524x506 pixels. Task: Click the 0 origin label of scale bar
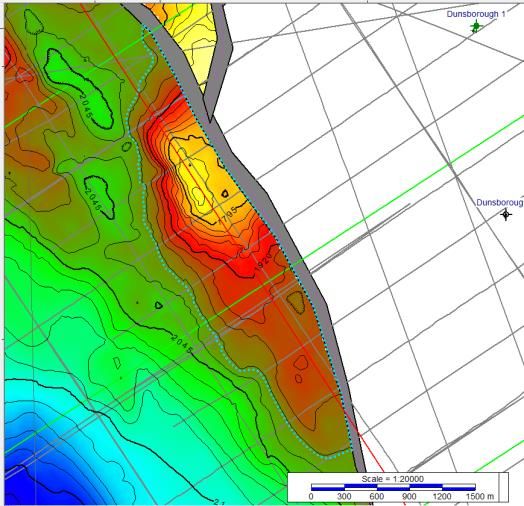pos(311,496)
